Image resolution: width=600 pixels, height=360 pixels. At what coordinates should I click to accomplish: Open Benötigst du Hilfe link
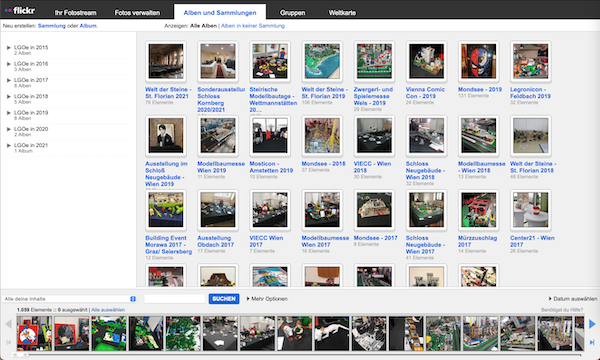(x=562, y=310)
